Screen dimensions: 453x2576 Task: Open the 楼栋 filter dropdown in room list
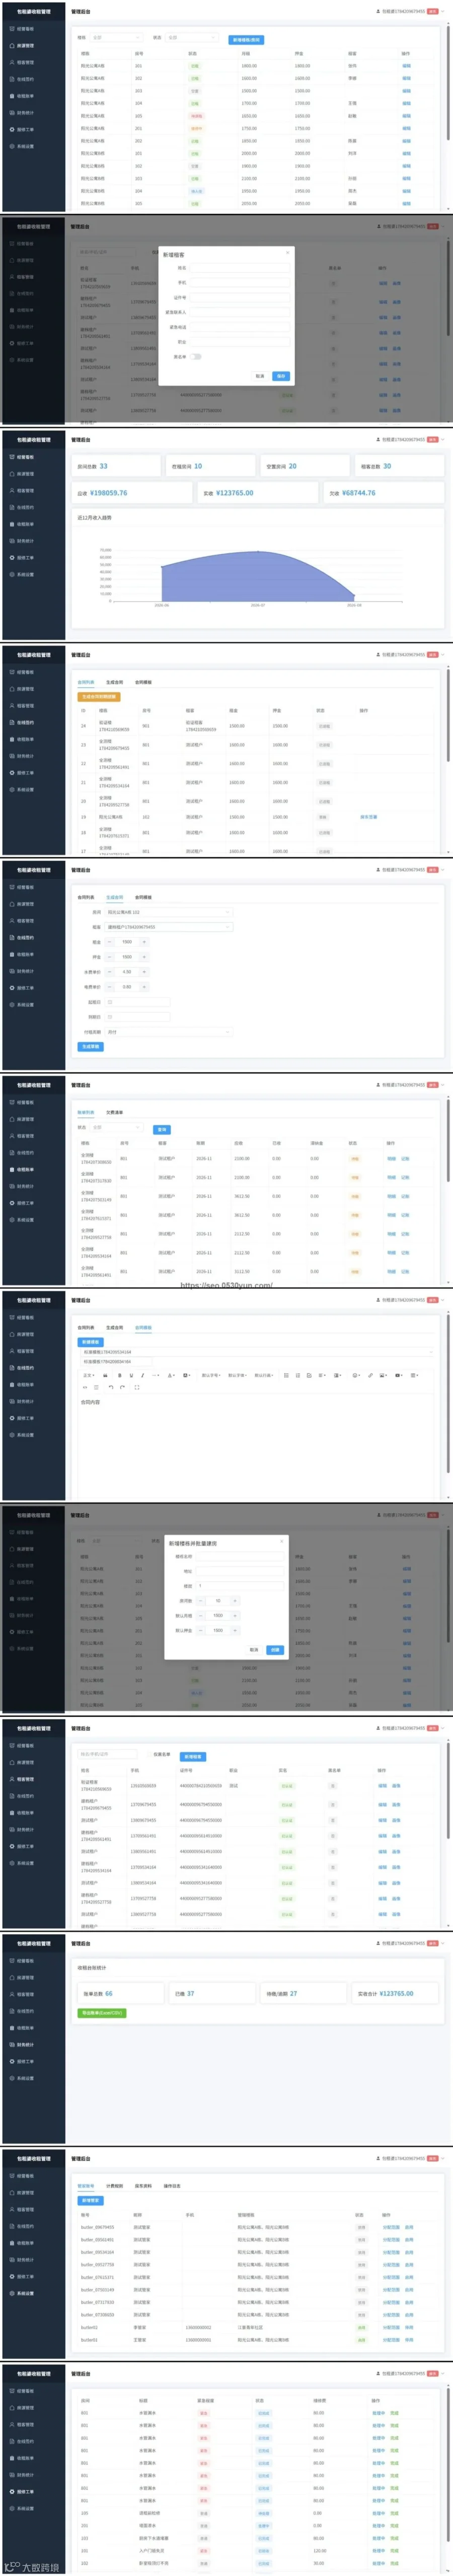click(x=116, y=37)
